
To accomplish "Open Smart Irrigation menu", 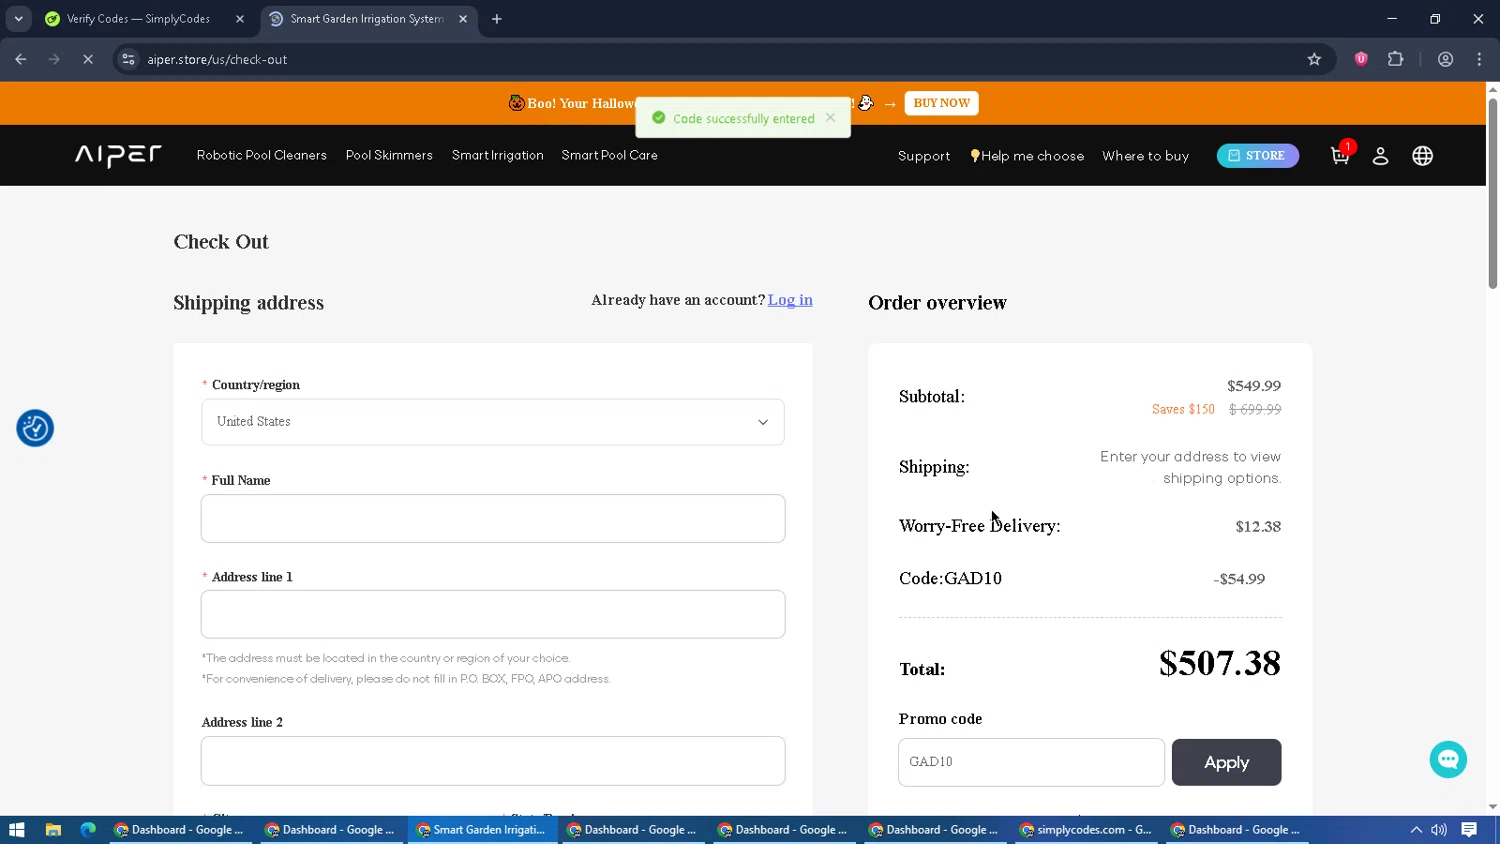I will coord(497,155).
